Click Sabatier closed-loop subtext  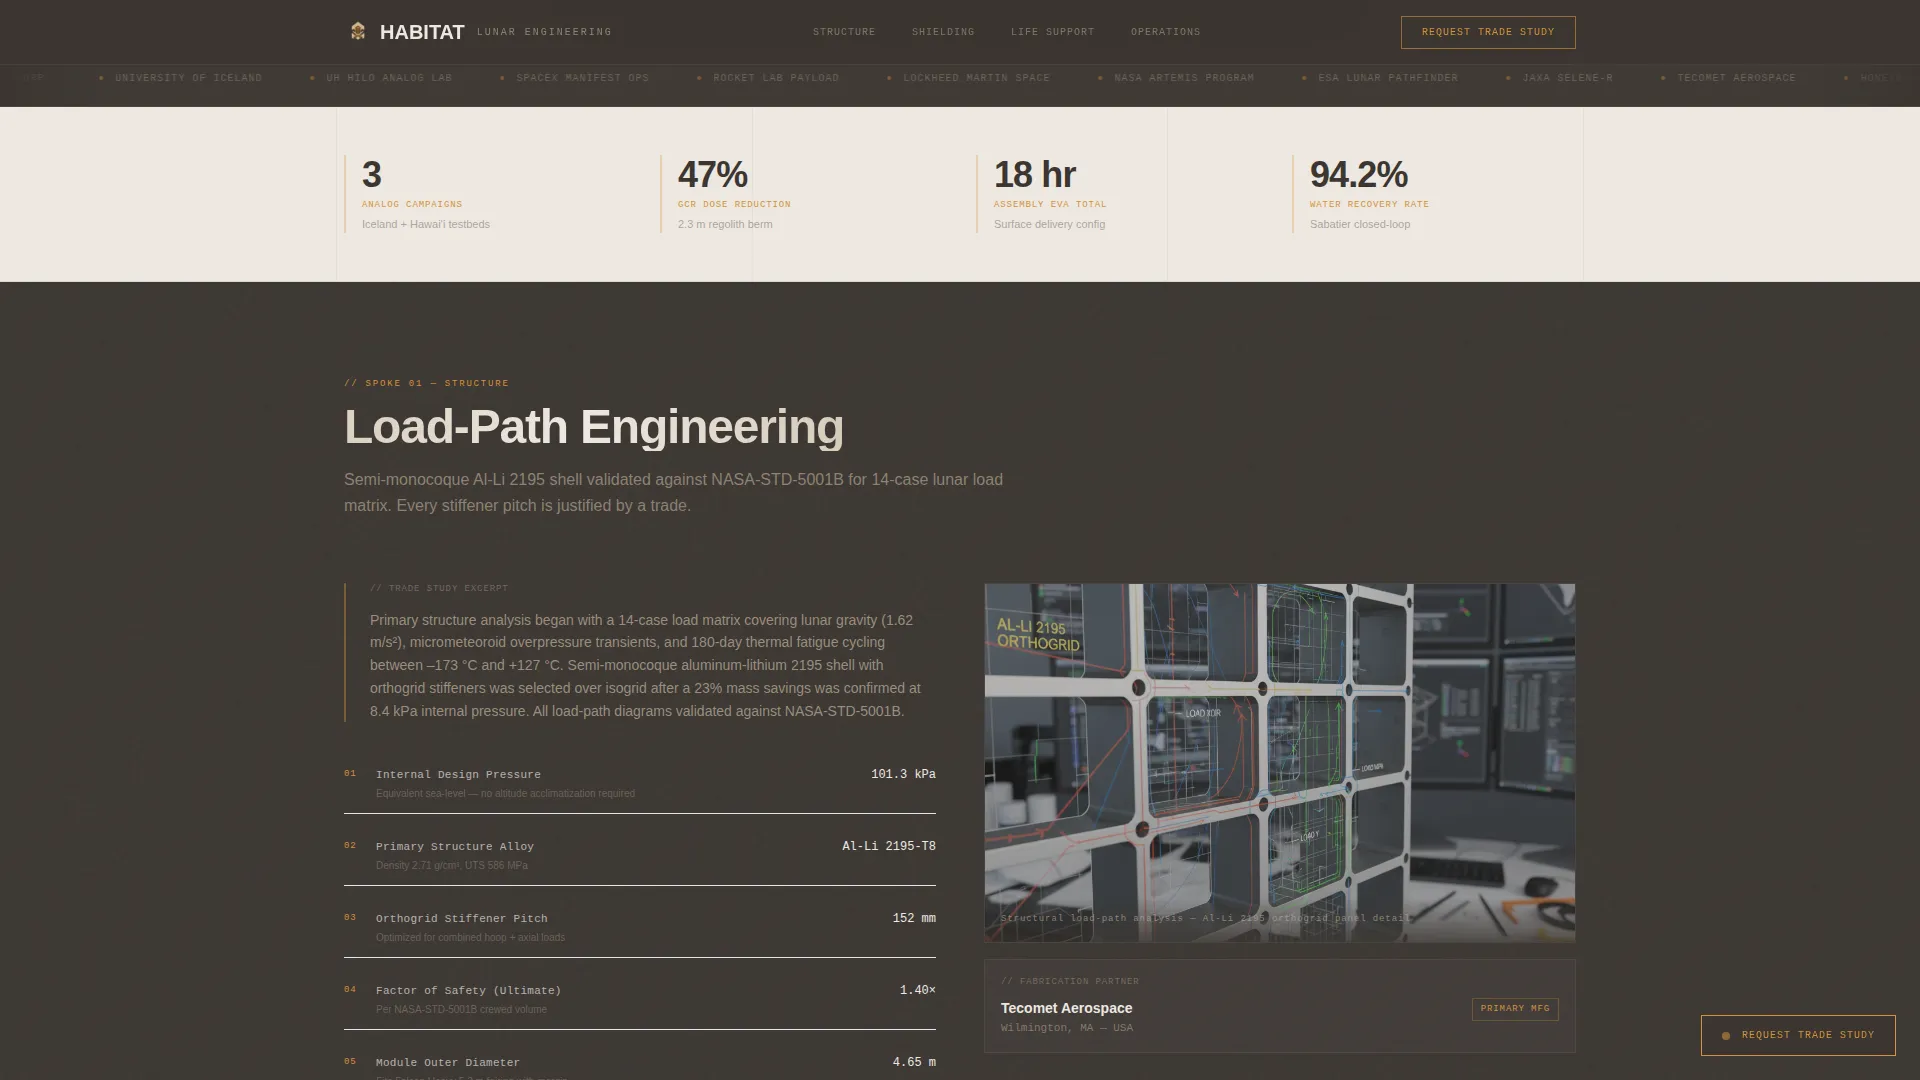pos(1360,224)
